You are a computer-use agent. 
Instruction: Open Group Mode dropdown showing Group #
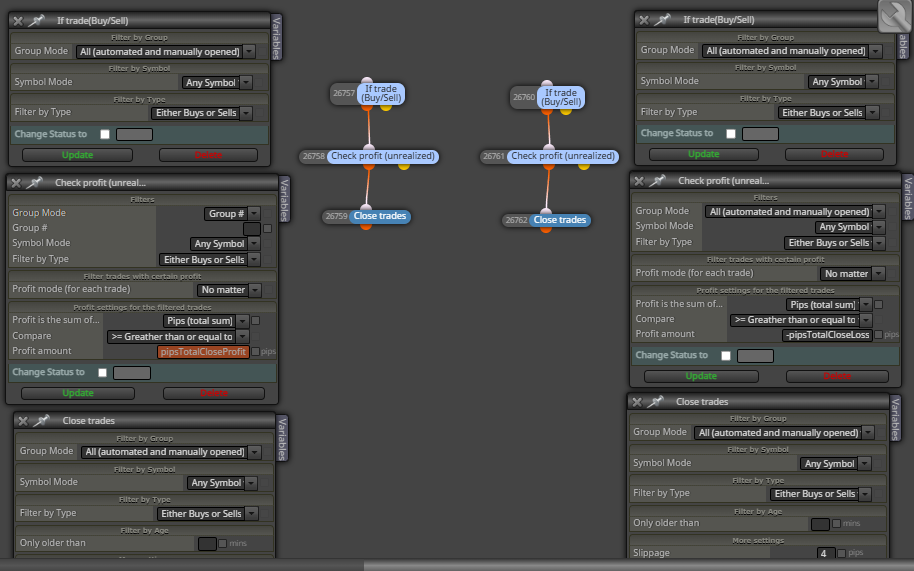pos(233,214)
